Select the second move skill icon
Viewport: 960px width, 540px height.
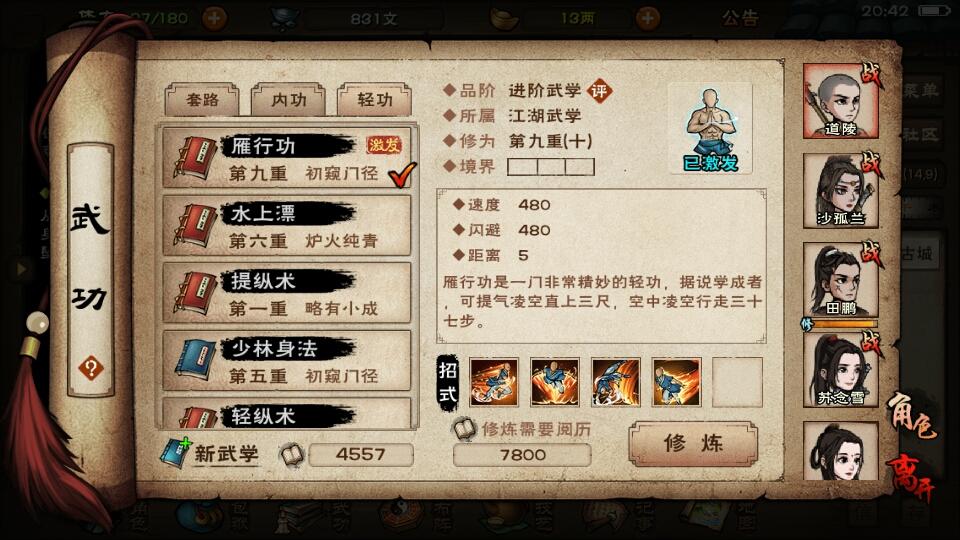coord(555,383)
